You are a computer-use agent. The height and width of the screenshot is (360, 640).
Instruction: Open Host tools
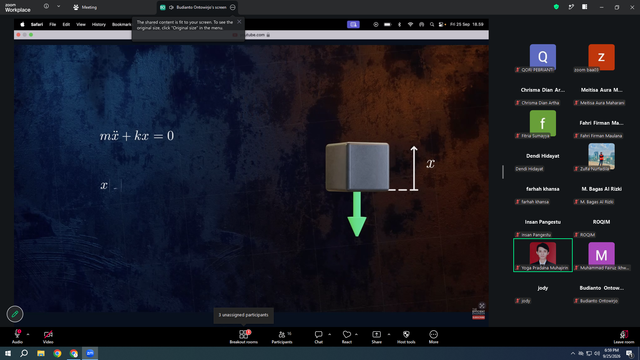point(406,337)
